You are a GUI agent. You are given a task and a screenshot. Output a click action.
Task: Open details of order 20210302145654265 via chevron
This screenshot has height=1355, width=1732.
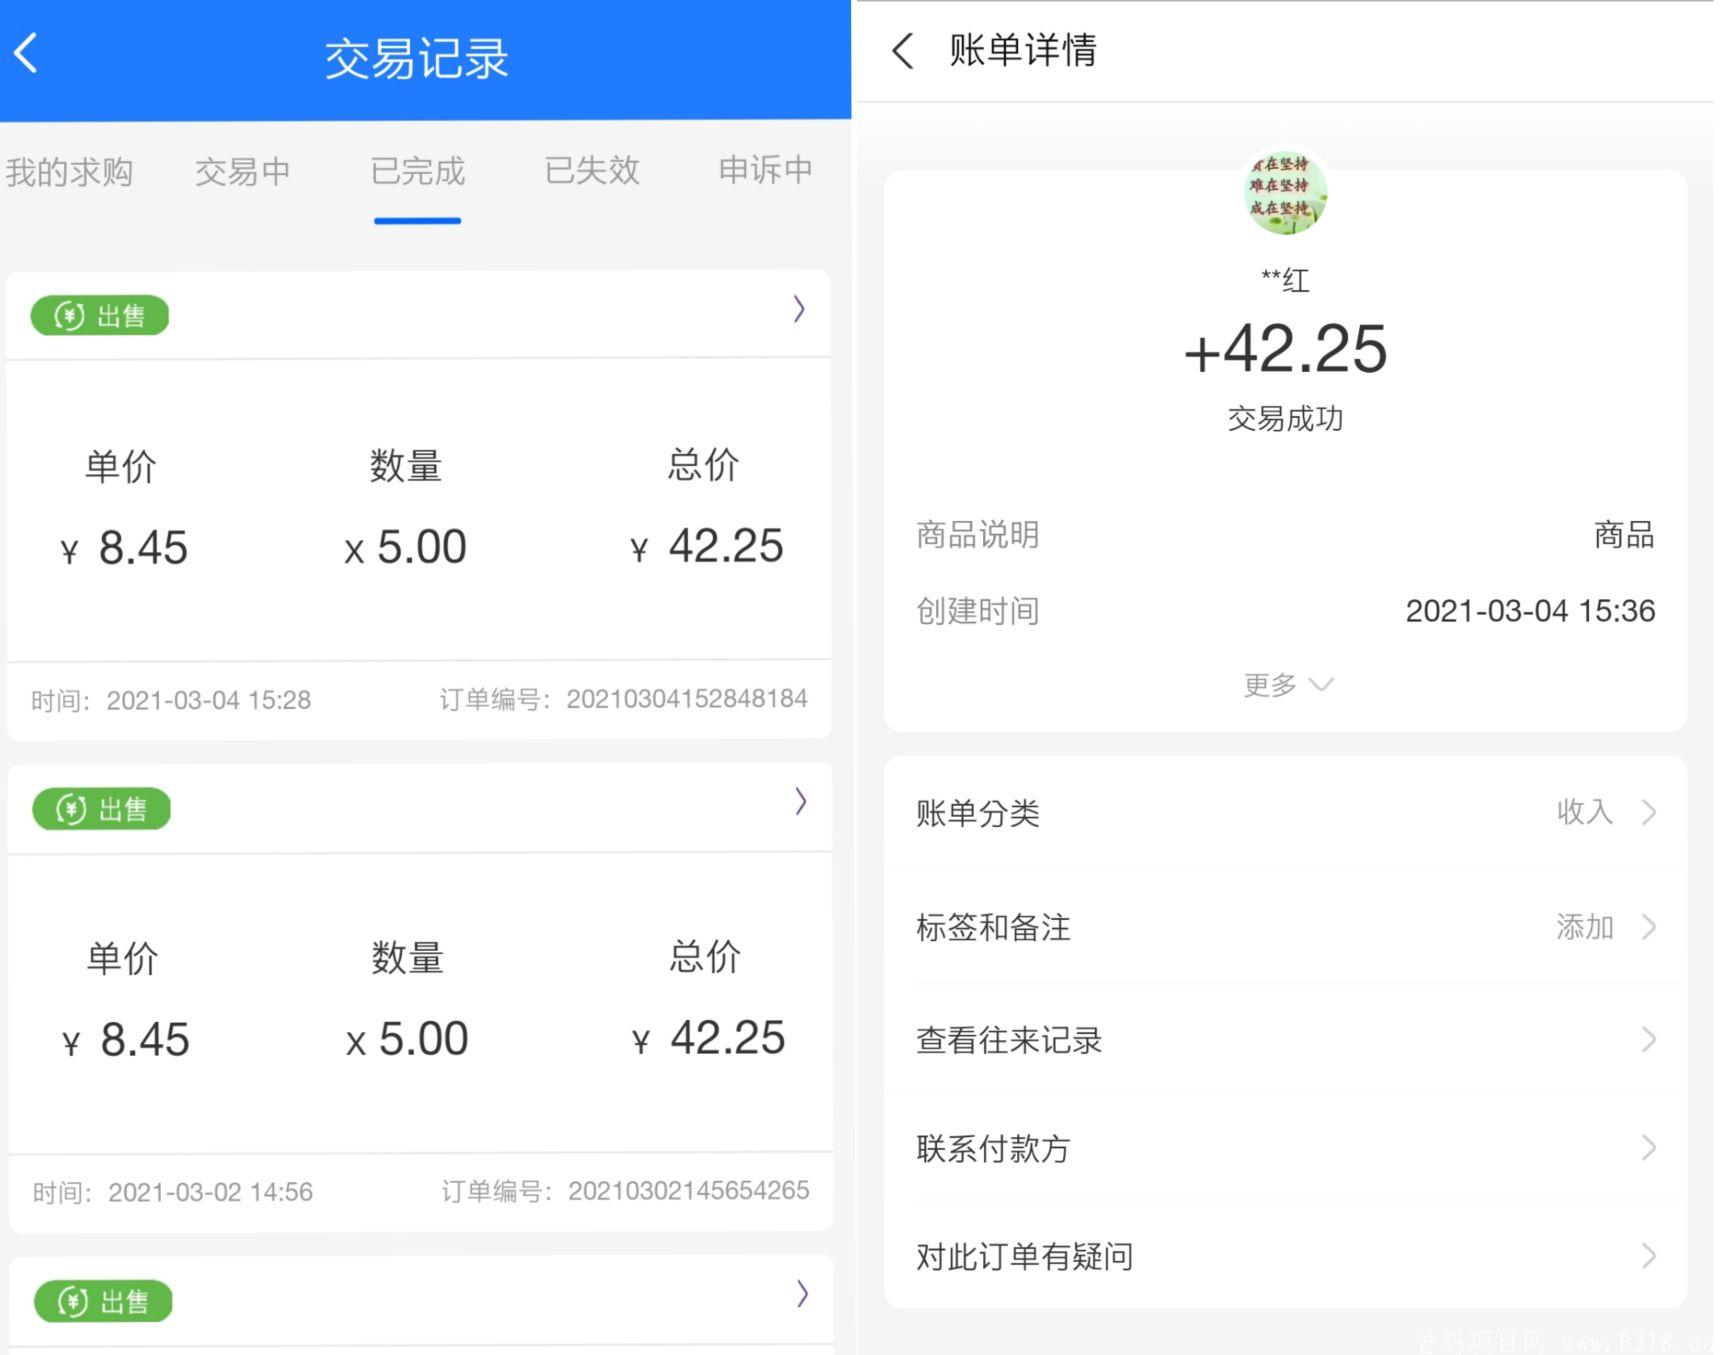point(800,801)
